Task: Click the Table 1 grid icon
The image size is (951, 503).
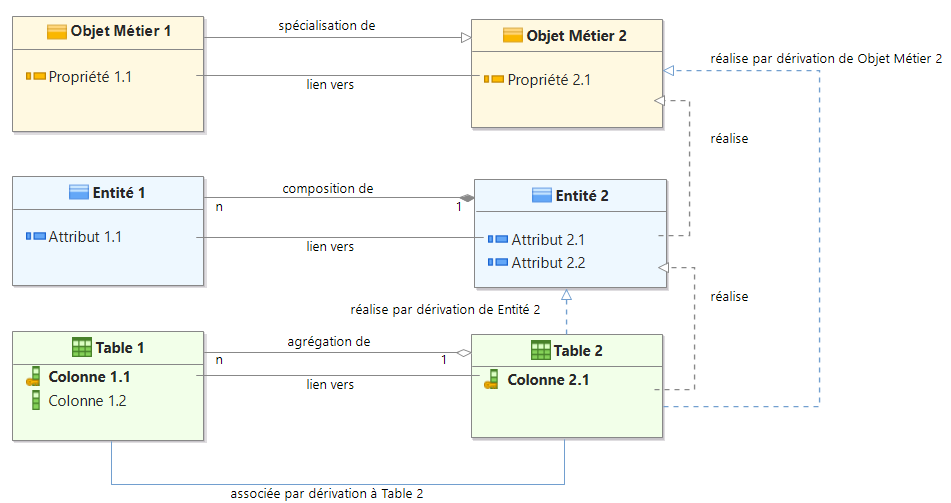Action: click(x=82, y=348)
